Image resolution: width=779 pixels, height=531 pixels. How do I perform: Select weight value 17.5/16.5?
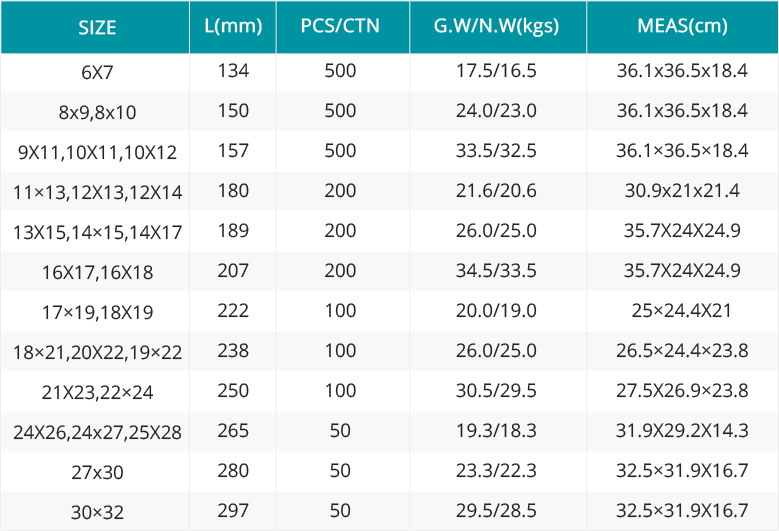click(496, 71)
